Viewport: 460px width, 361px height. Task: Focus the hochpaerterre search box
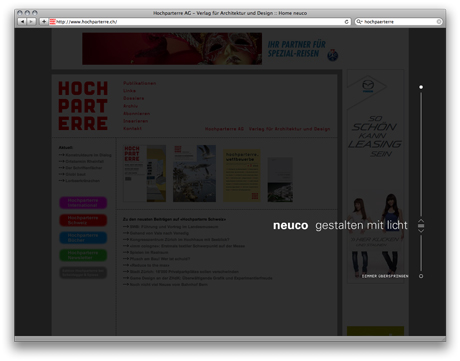coord(399,22)
